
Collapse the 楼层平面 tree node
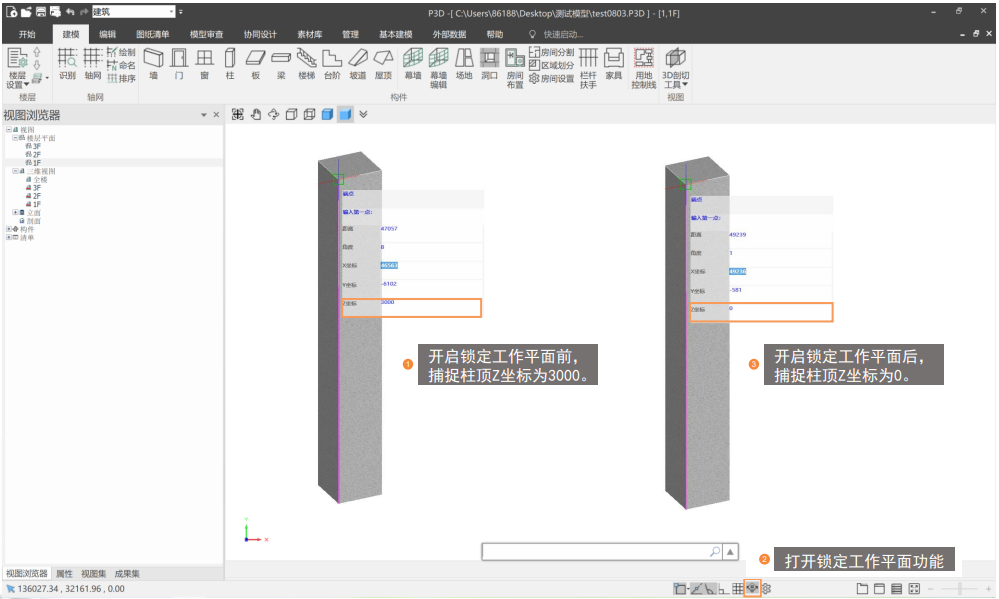(x=16, y=138)
